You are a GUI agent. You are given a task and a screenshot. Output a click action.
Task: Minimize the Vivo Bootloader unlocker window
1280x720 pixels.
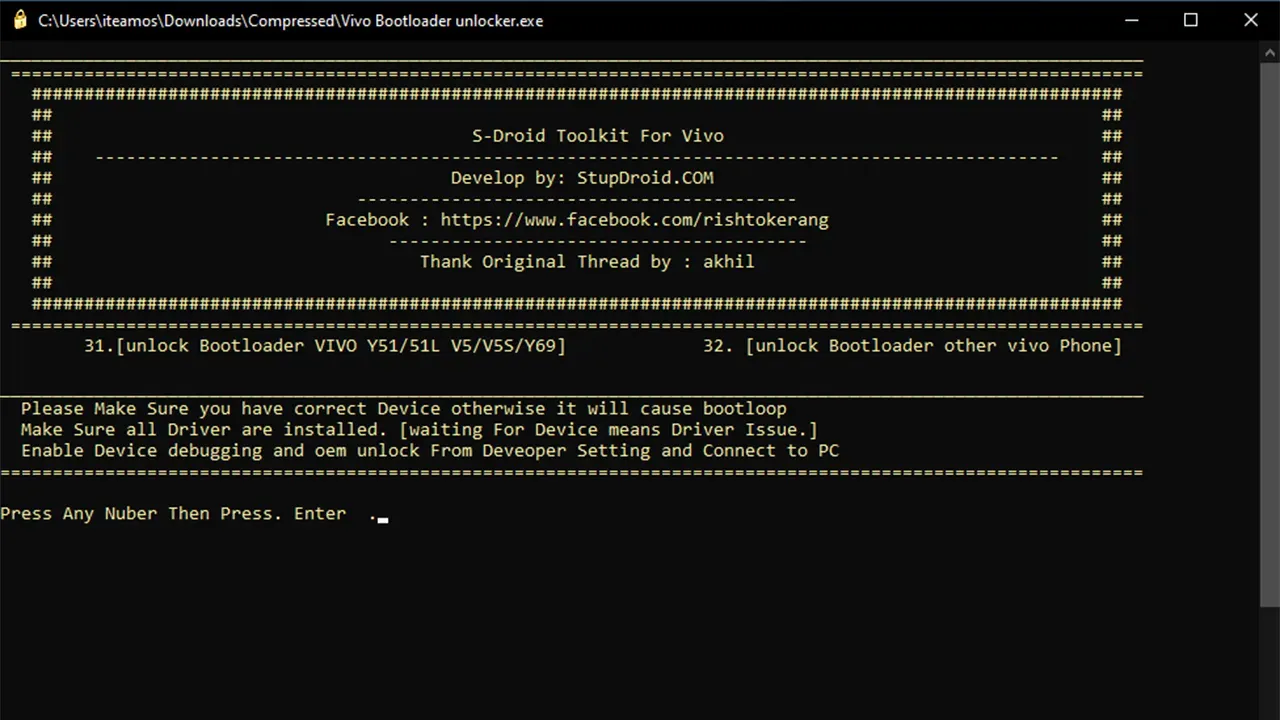click(x=1131, y=20)
